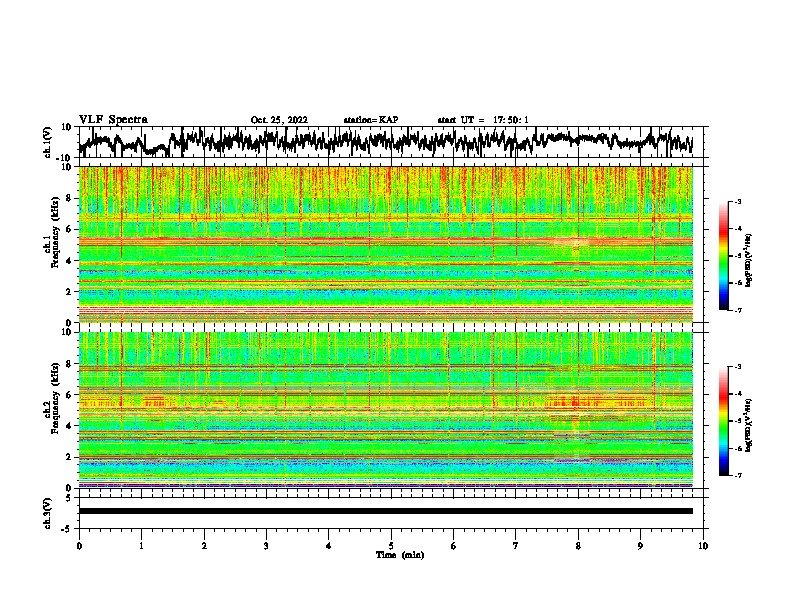Click the ch.2 spectrogram panel

(386, 410)
